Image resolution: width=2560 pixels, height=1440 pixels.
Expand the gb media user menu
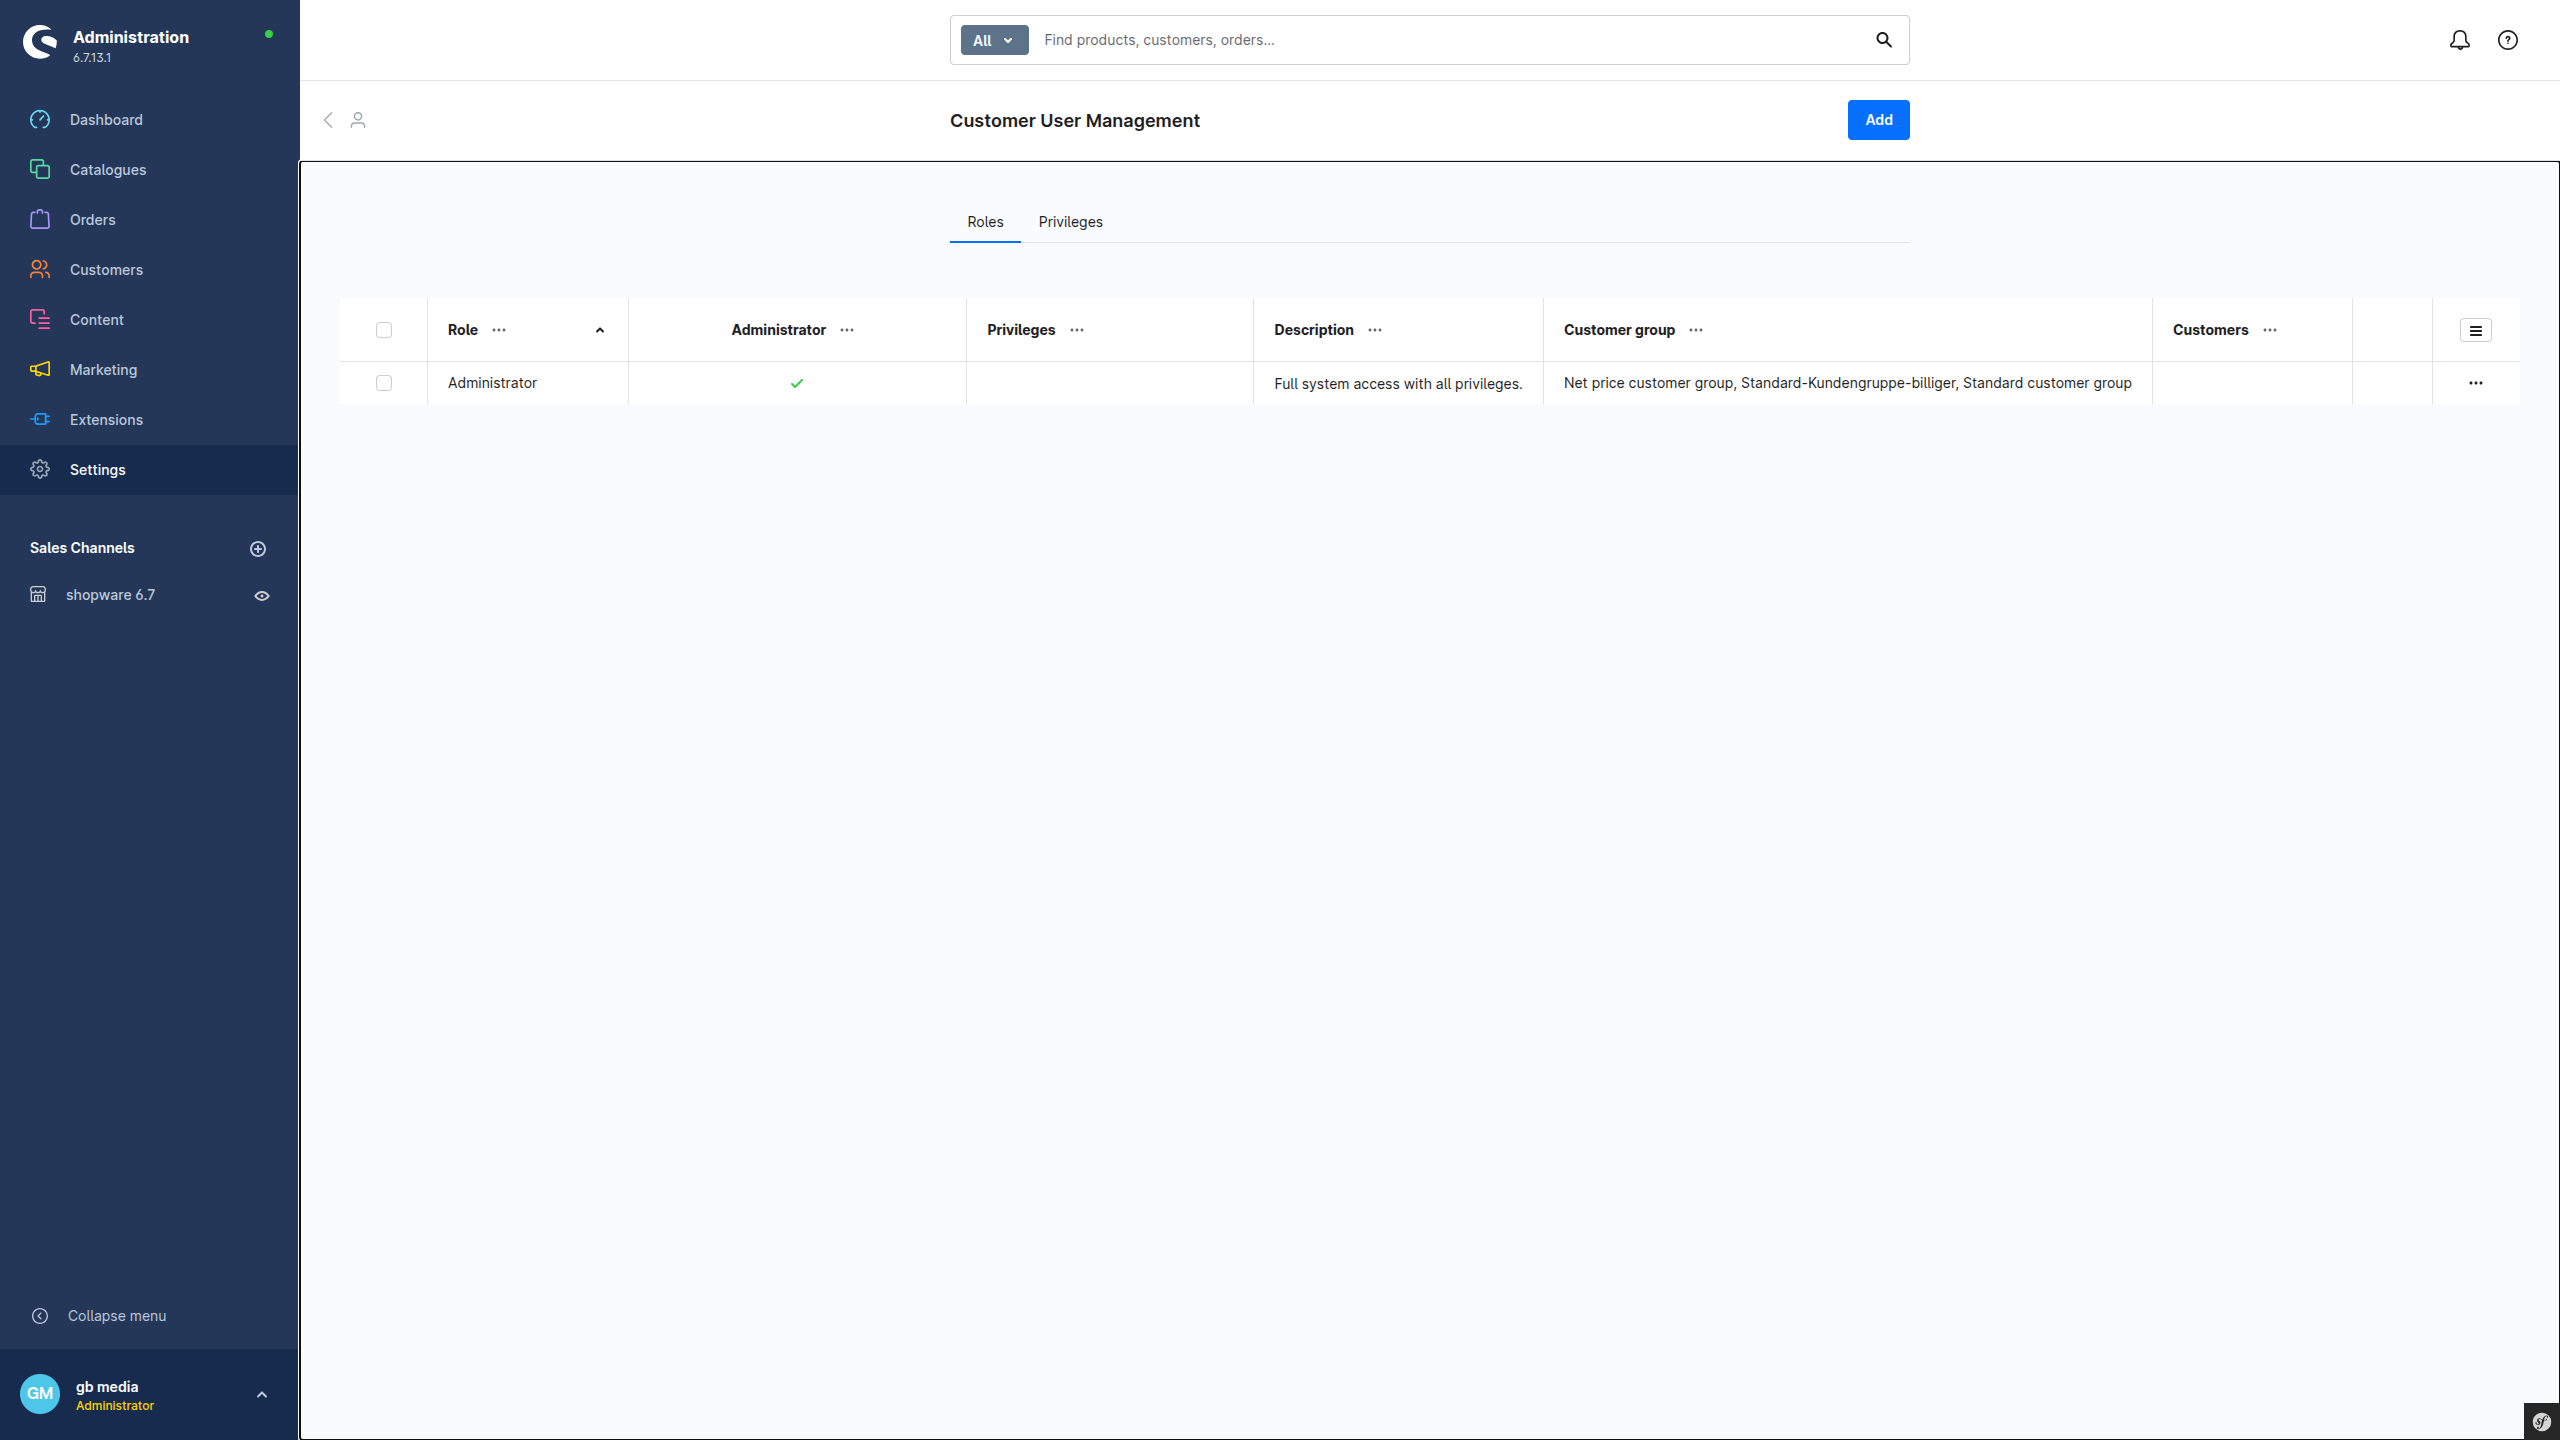click(262, 1395)
